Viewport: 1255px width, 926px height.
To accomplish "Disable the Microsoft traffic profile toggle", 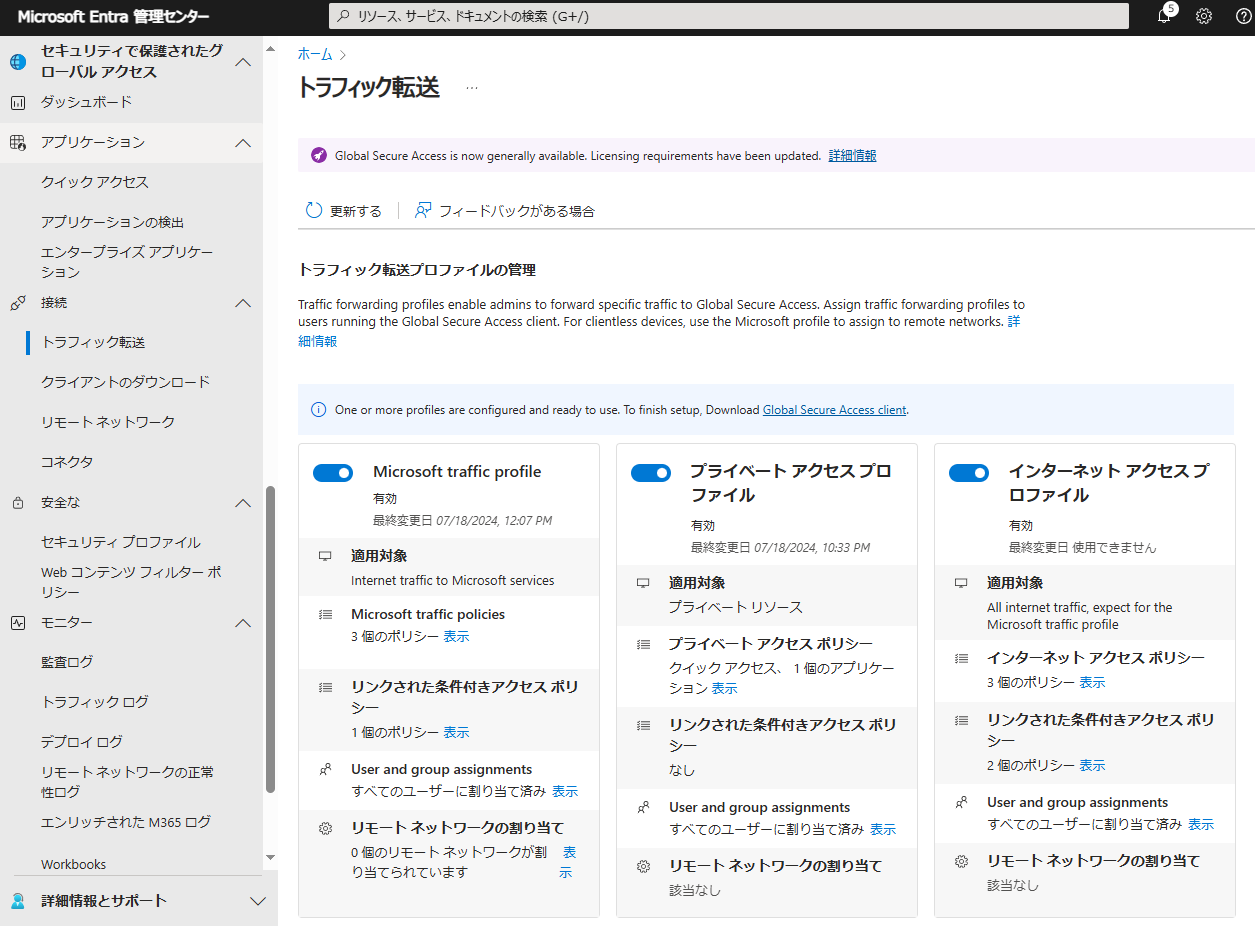I will coord(333,473).
